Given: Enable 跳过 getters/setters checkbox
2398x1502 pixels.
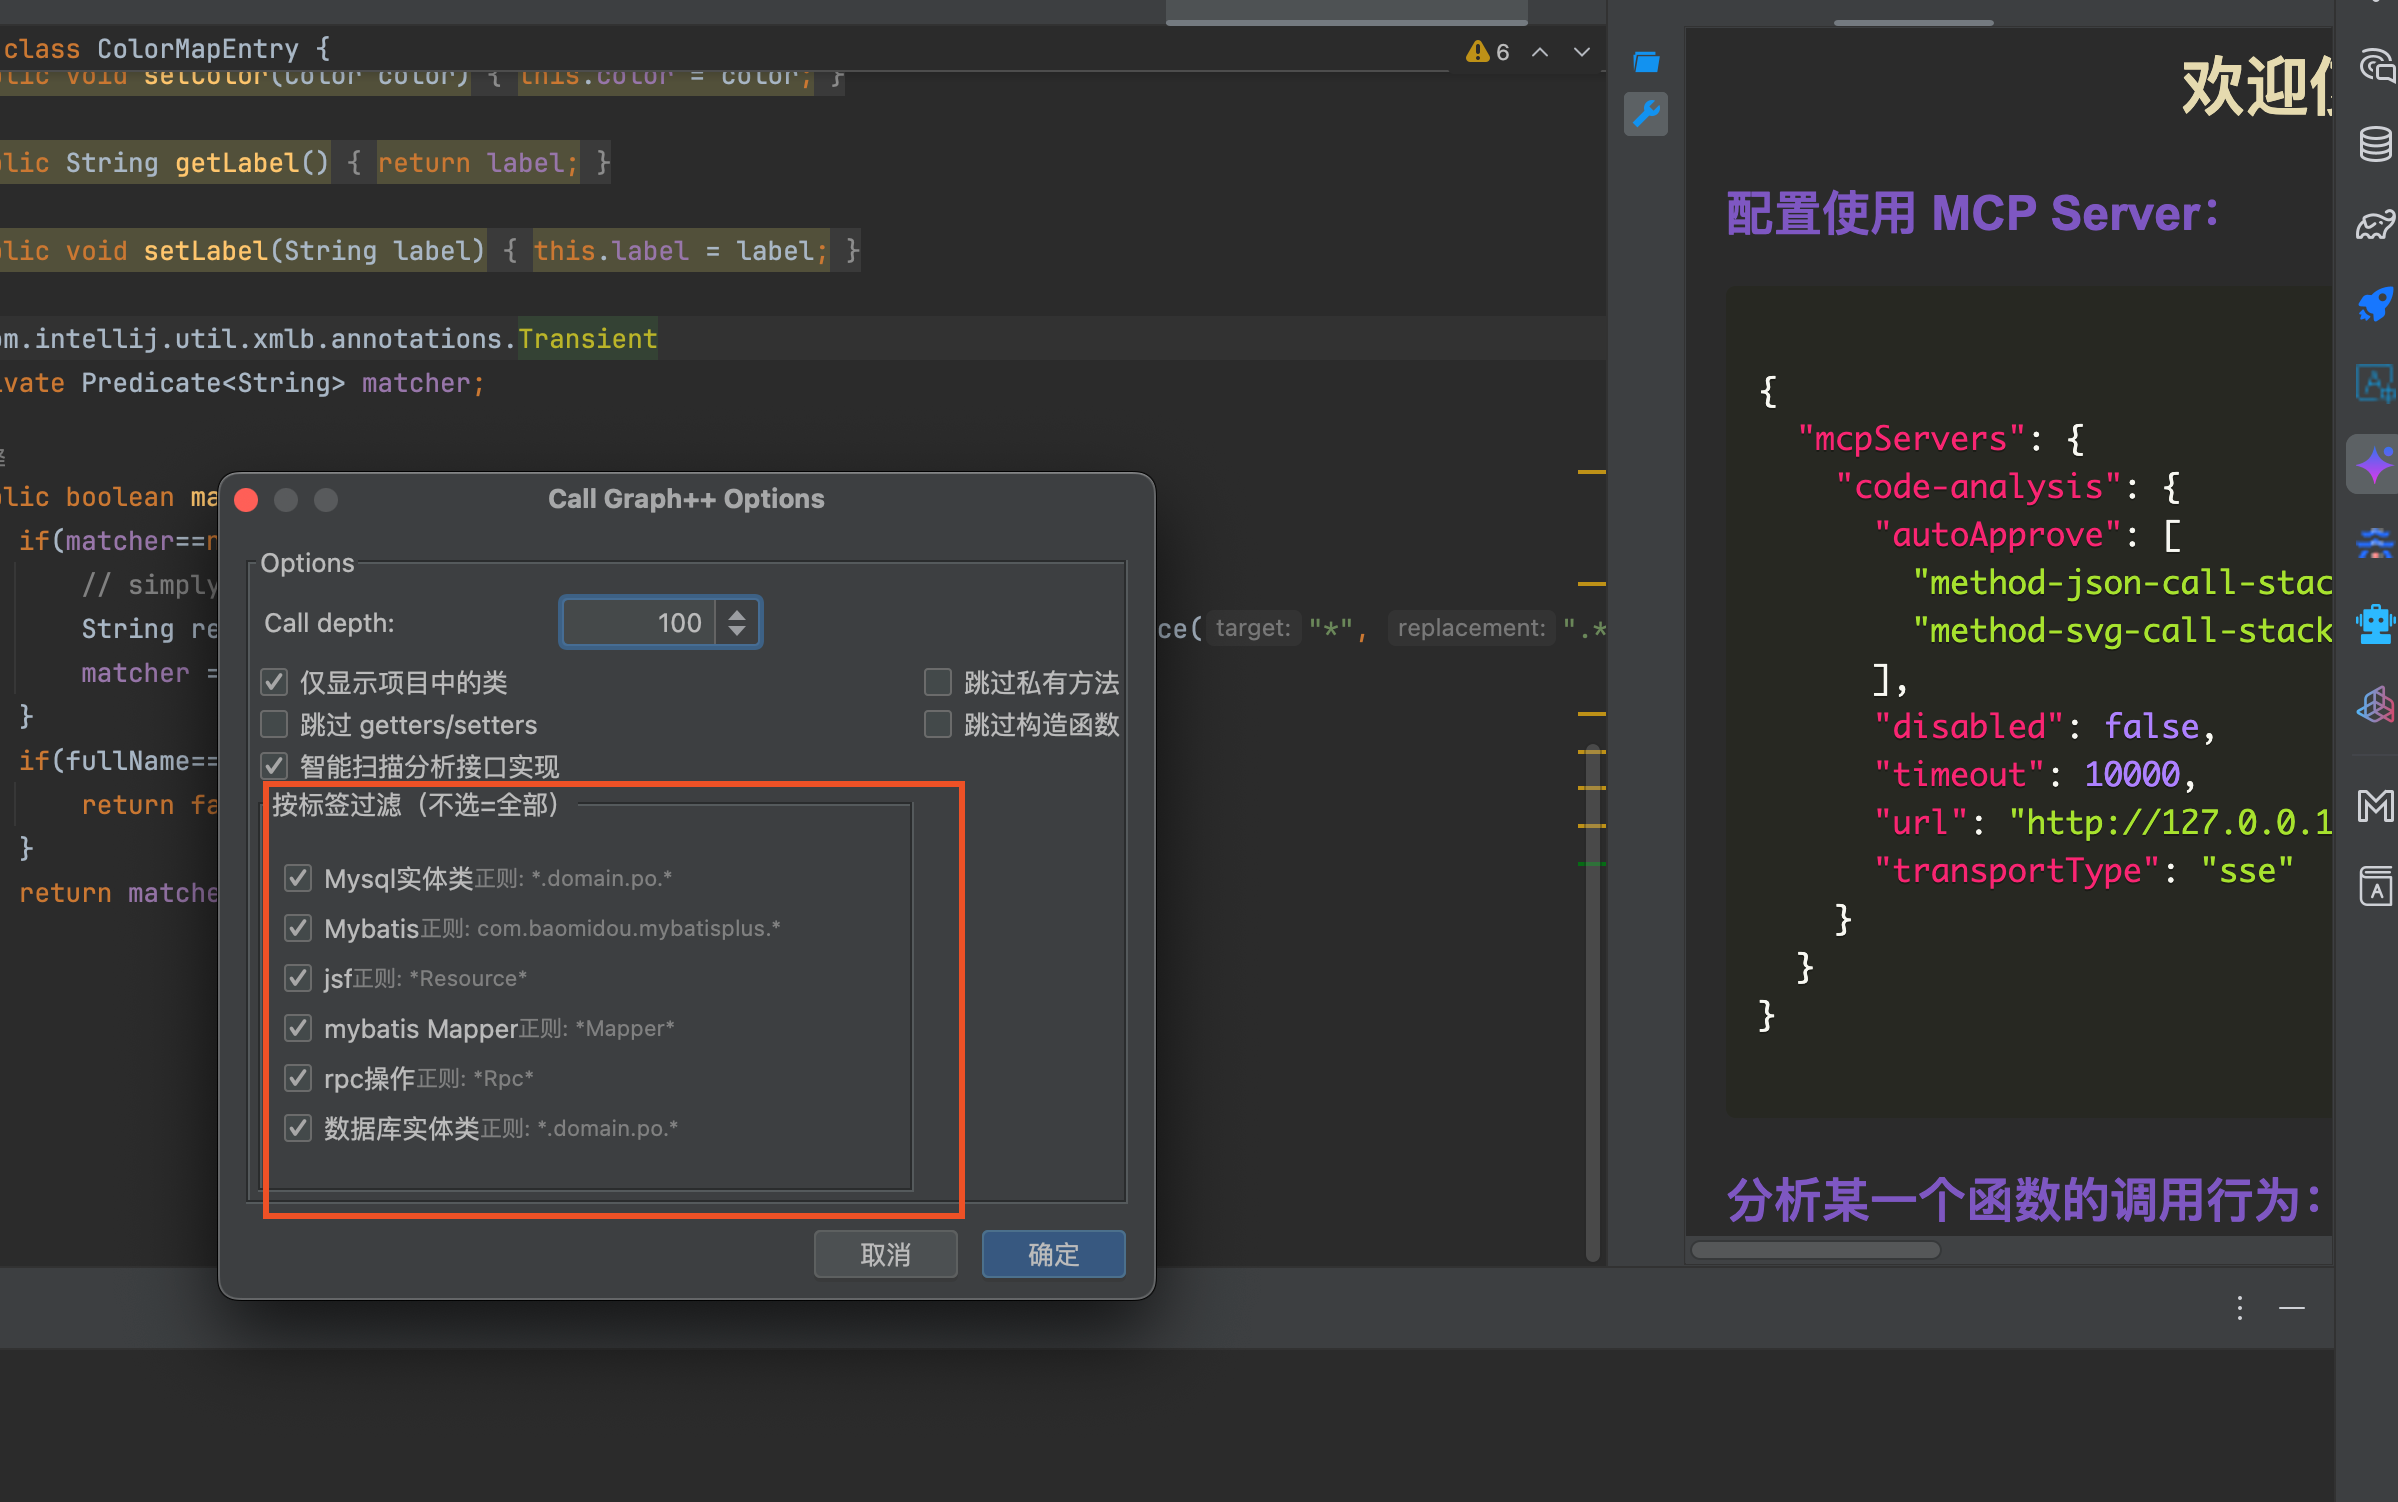Looking at the screenshot, I should [x=274, y=724].
